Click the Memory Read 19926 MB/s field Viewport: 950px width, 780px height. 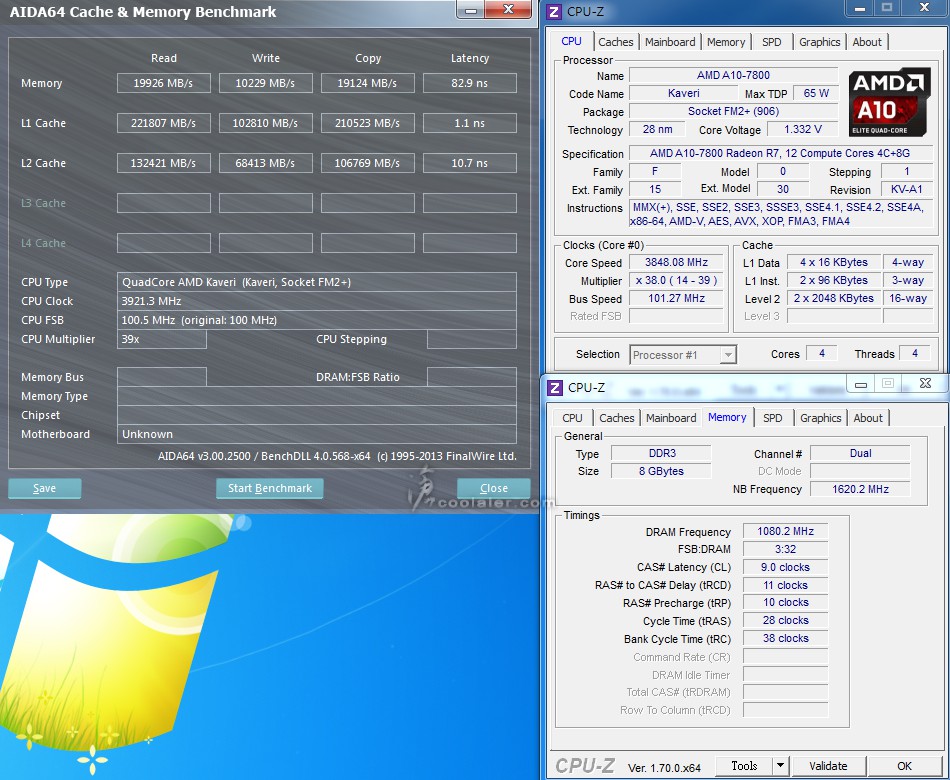[x=163, y=83]
